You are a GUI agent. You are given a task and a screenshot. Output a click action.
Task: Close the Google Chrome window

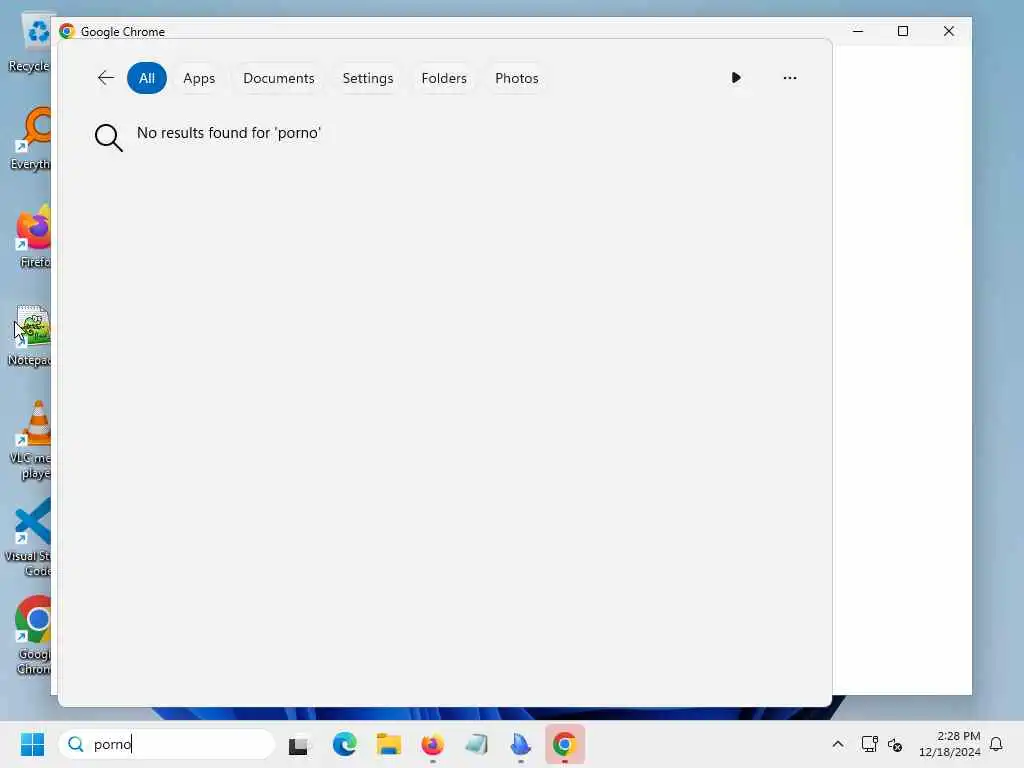(x=949, y=31)
